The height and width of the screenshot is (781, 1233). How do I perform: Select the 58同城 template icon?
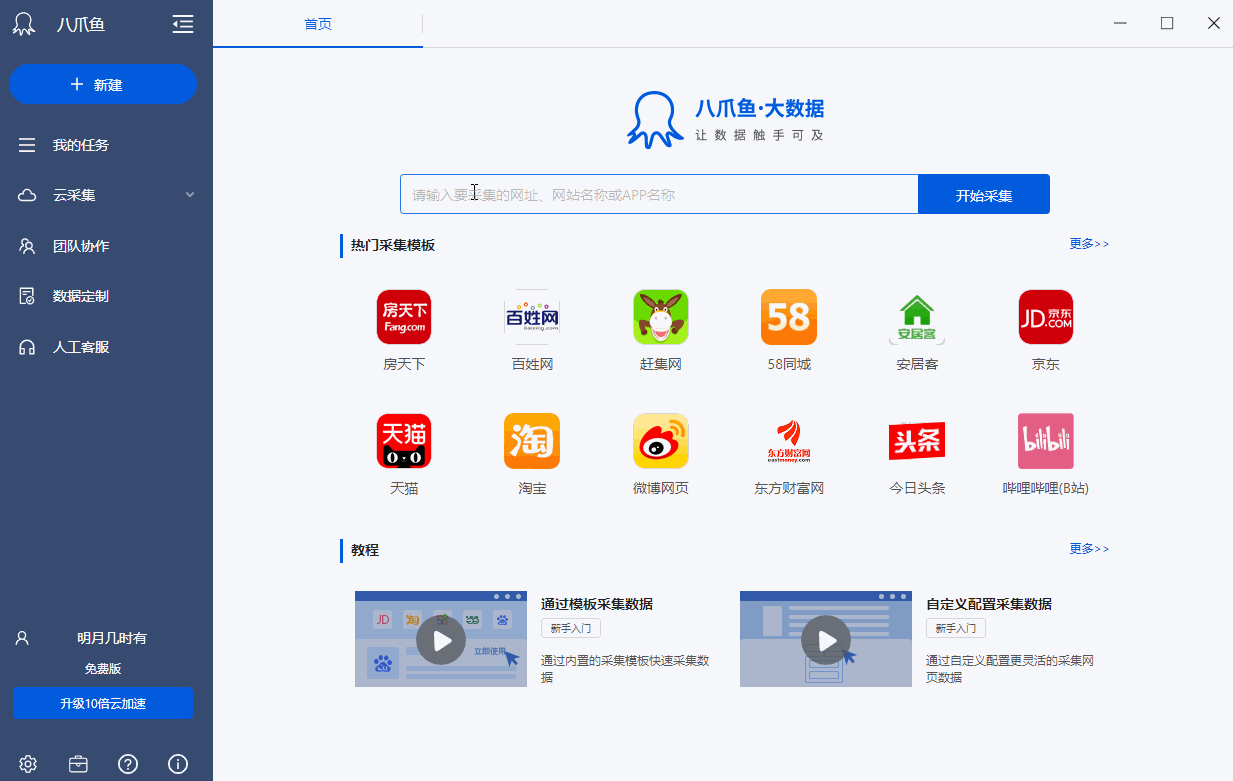click(789, 317)
